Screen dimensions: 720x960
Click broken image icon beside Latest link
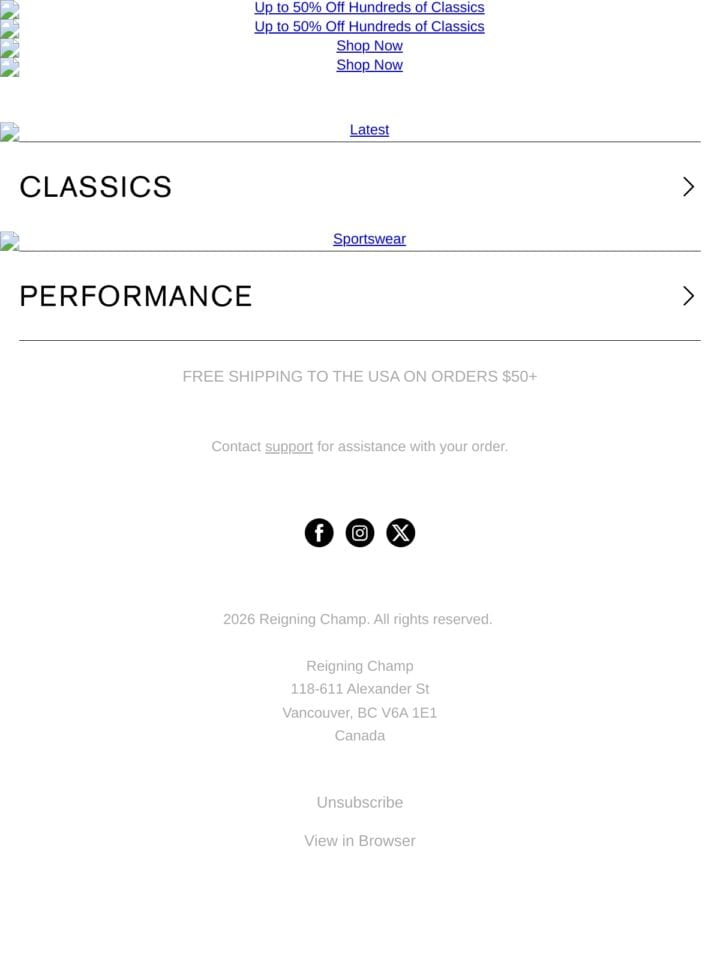pyautogui.click(x=9, y=132)
